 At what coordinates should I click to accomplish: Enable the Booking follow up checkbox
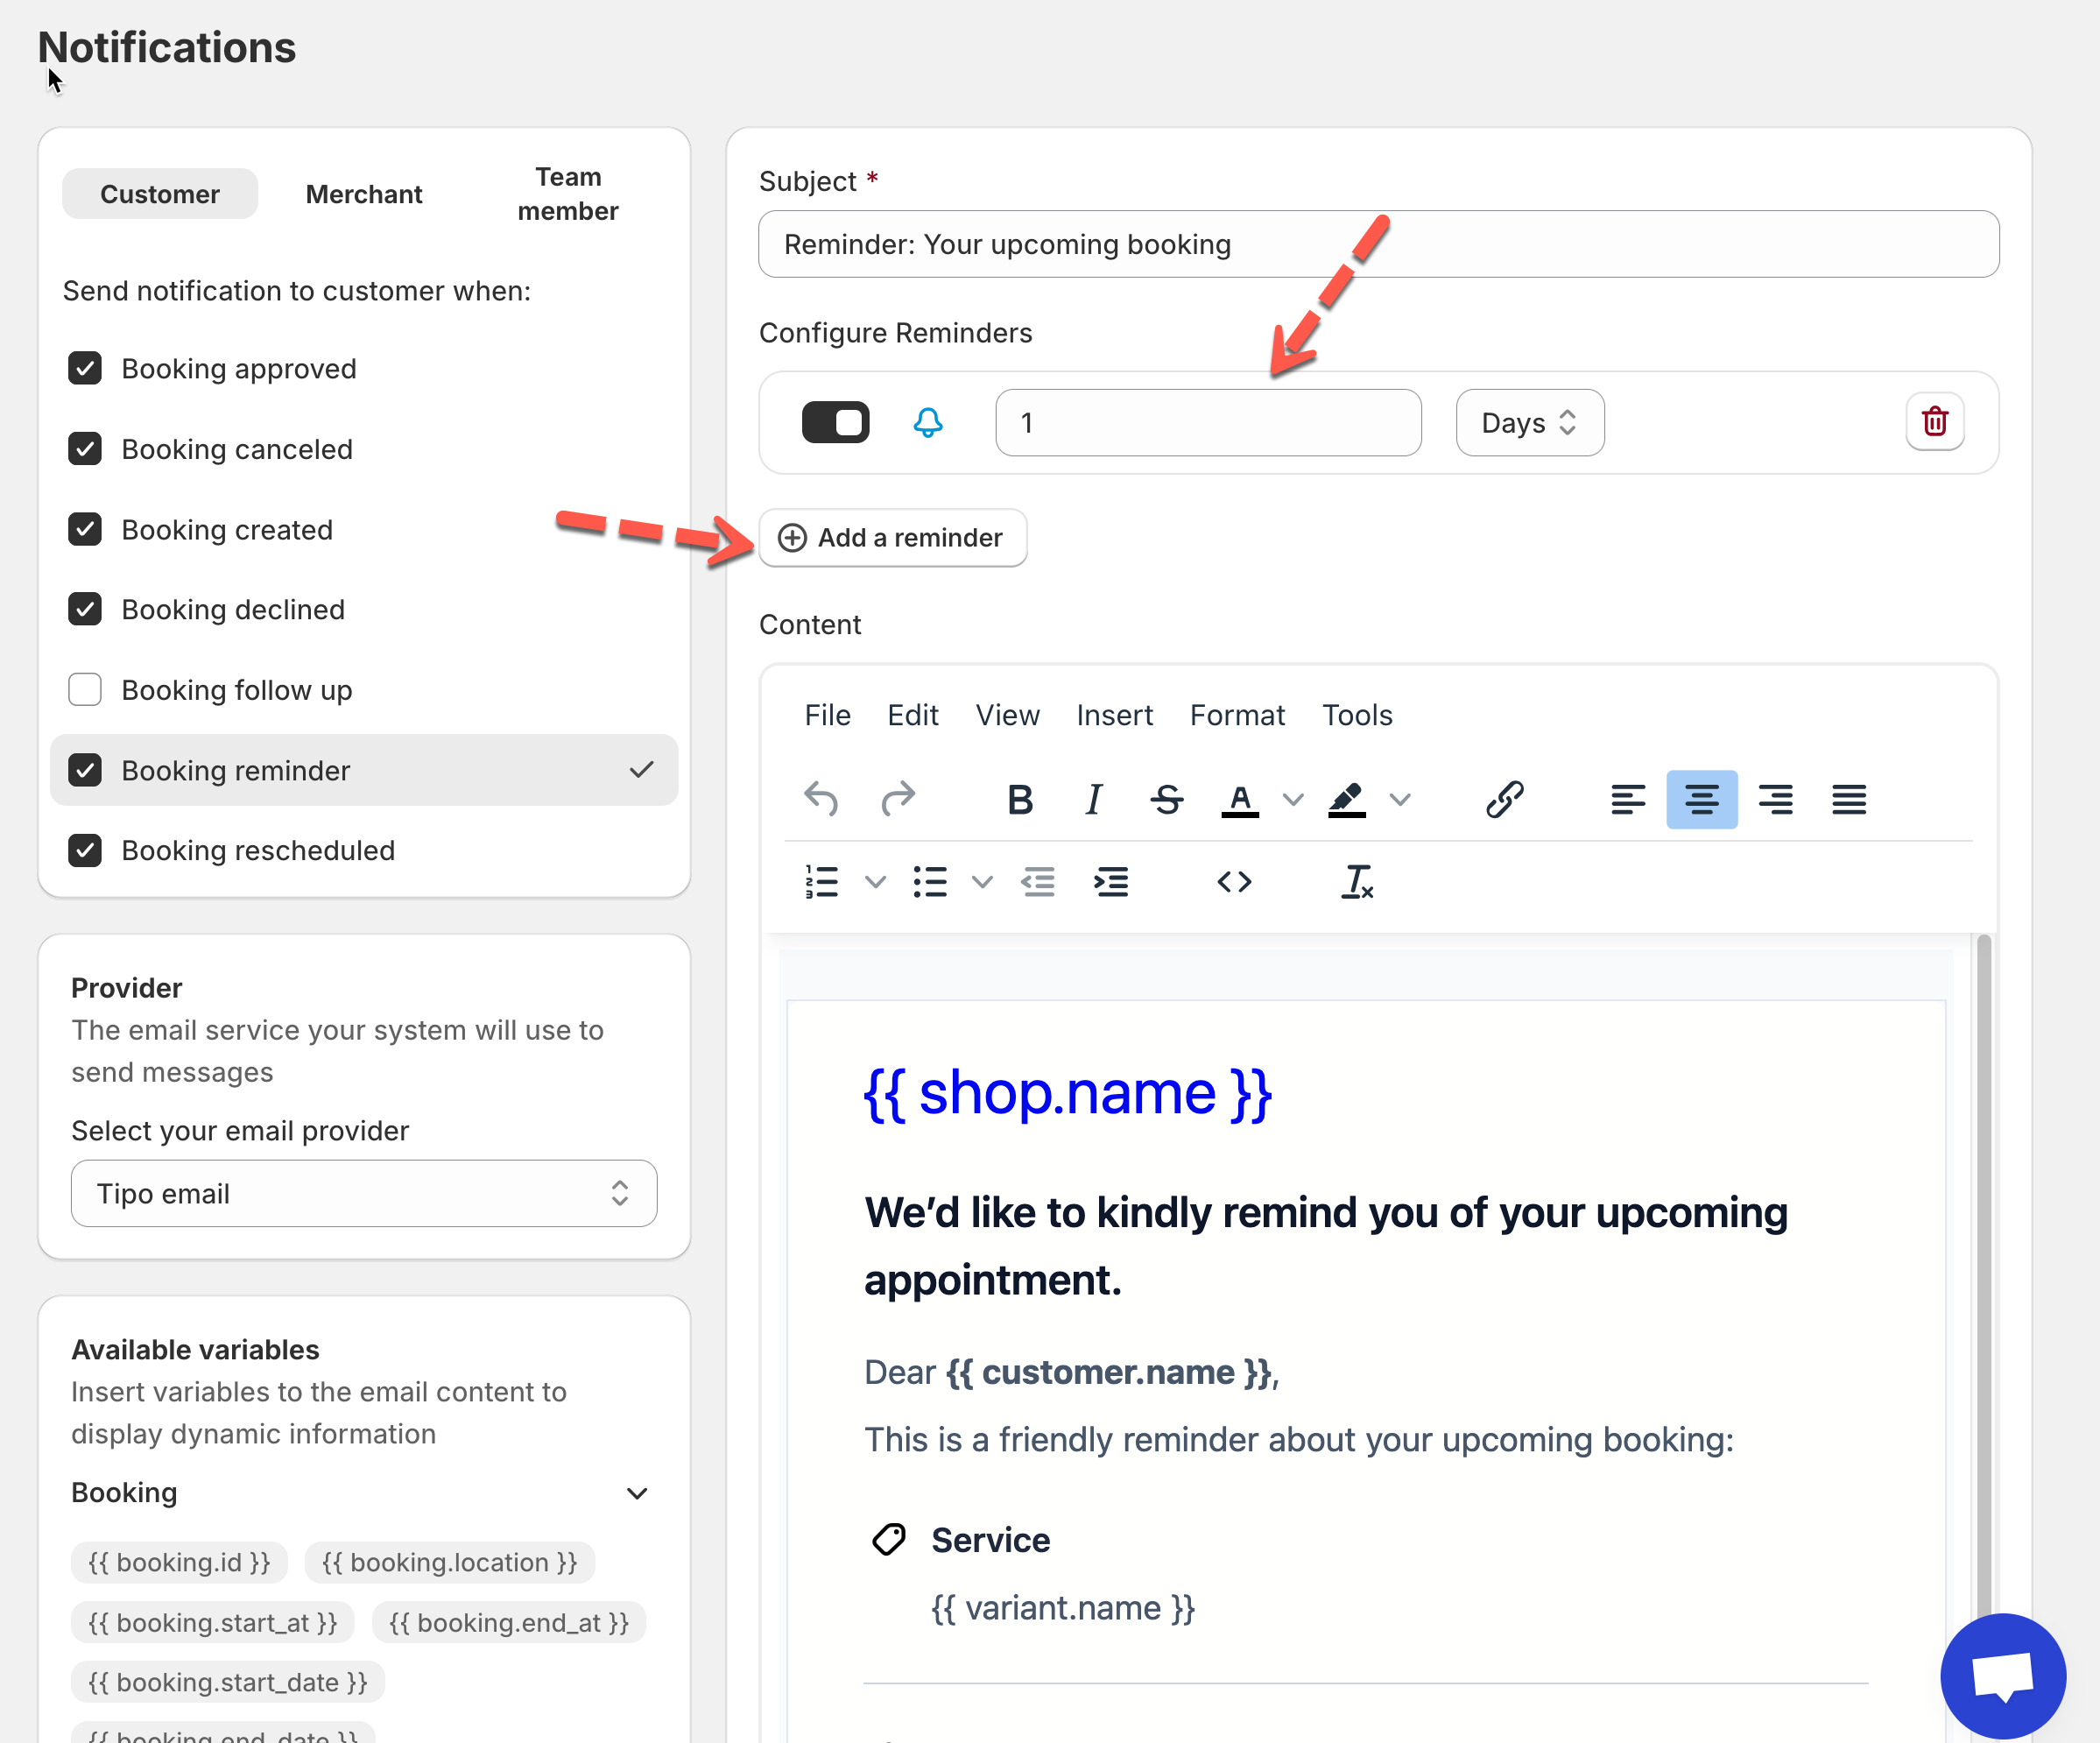pos(85,690)
